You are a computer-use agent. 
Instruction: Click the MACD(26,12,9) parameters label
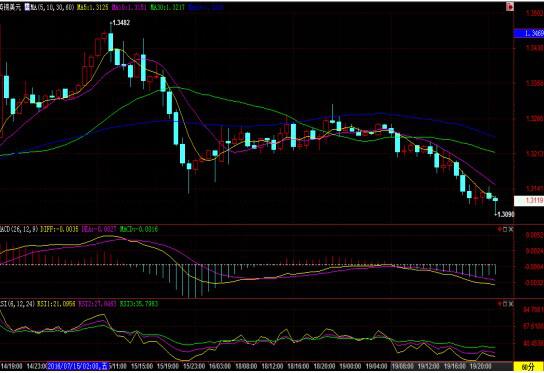pyautogui.click(x=19, y=229)
